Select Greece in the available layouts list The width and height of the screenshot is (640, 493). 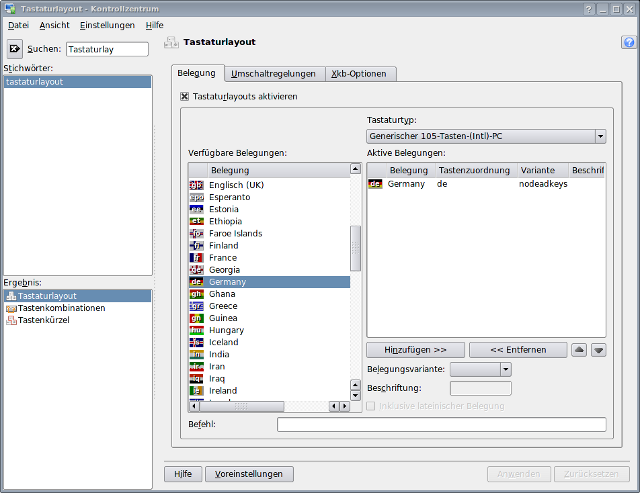click(x=223, y=306)
